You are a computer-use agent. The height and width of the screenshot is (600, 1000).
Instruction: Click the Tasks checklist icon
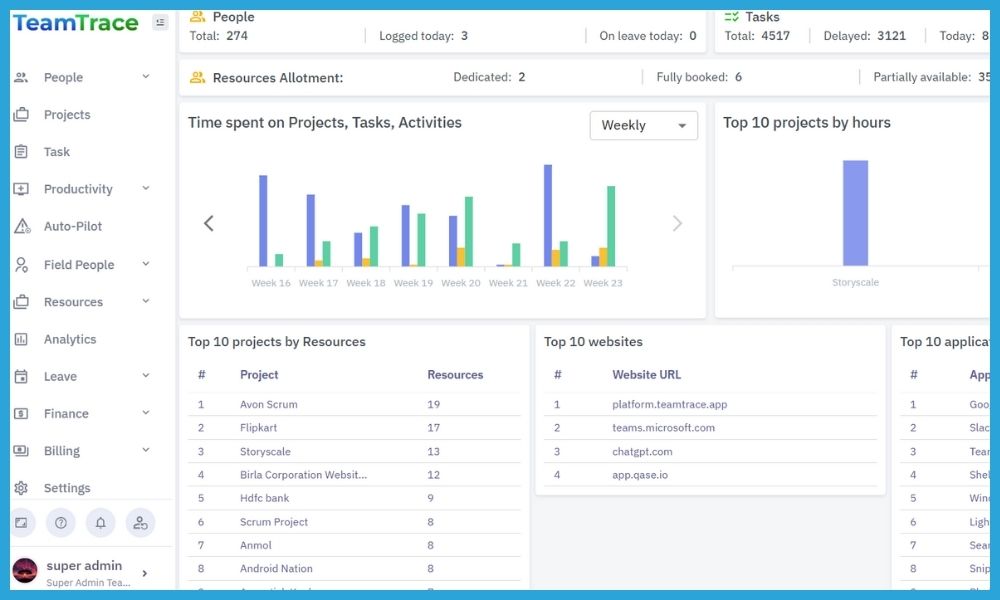point(732,17)
